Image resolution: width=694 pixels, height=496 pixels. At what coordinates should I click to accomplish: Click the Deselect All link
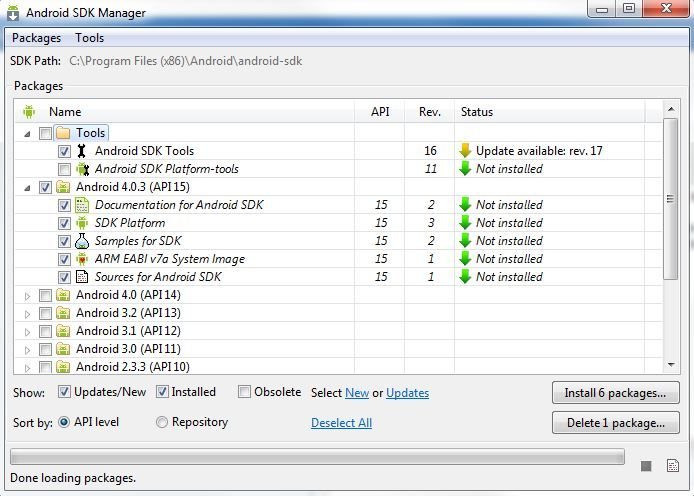pyautogui.click(x=341, y=423)
